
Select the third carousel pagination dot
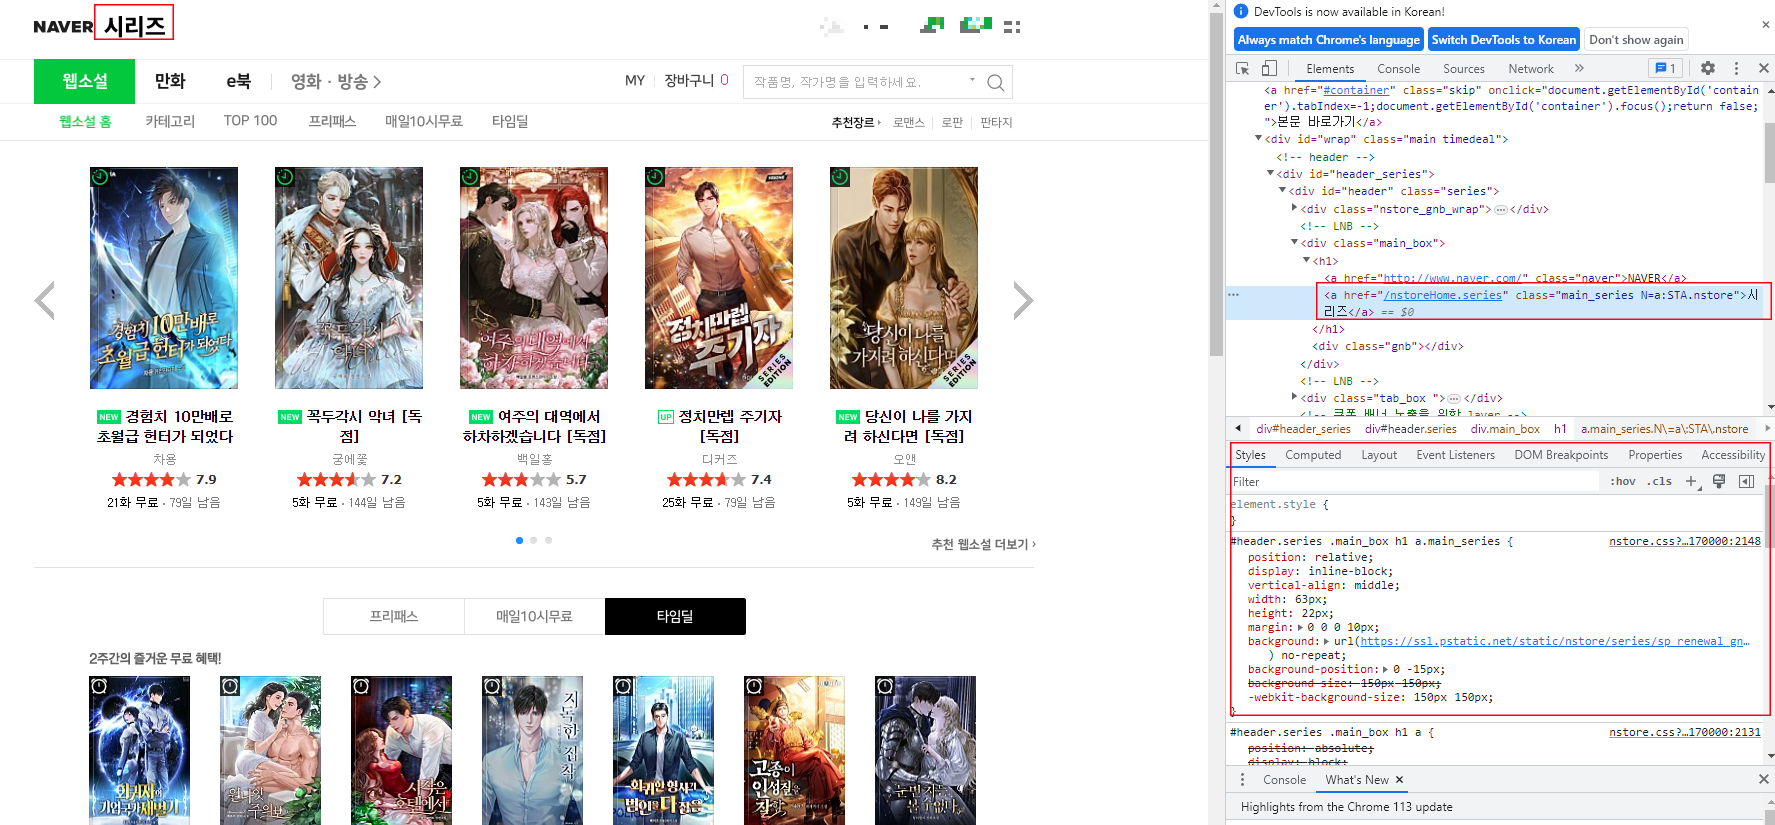pos(548,540)
